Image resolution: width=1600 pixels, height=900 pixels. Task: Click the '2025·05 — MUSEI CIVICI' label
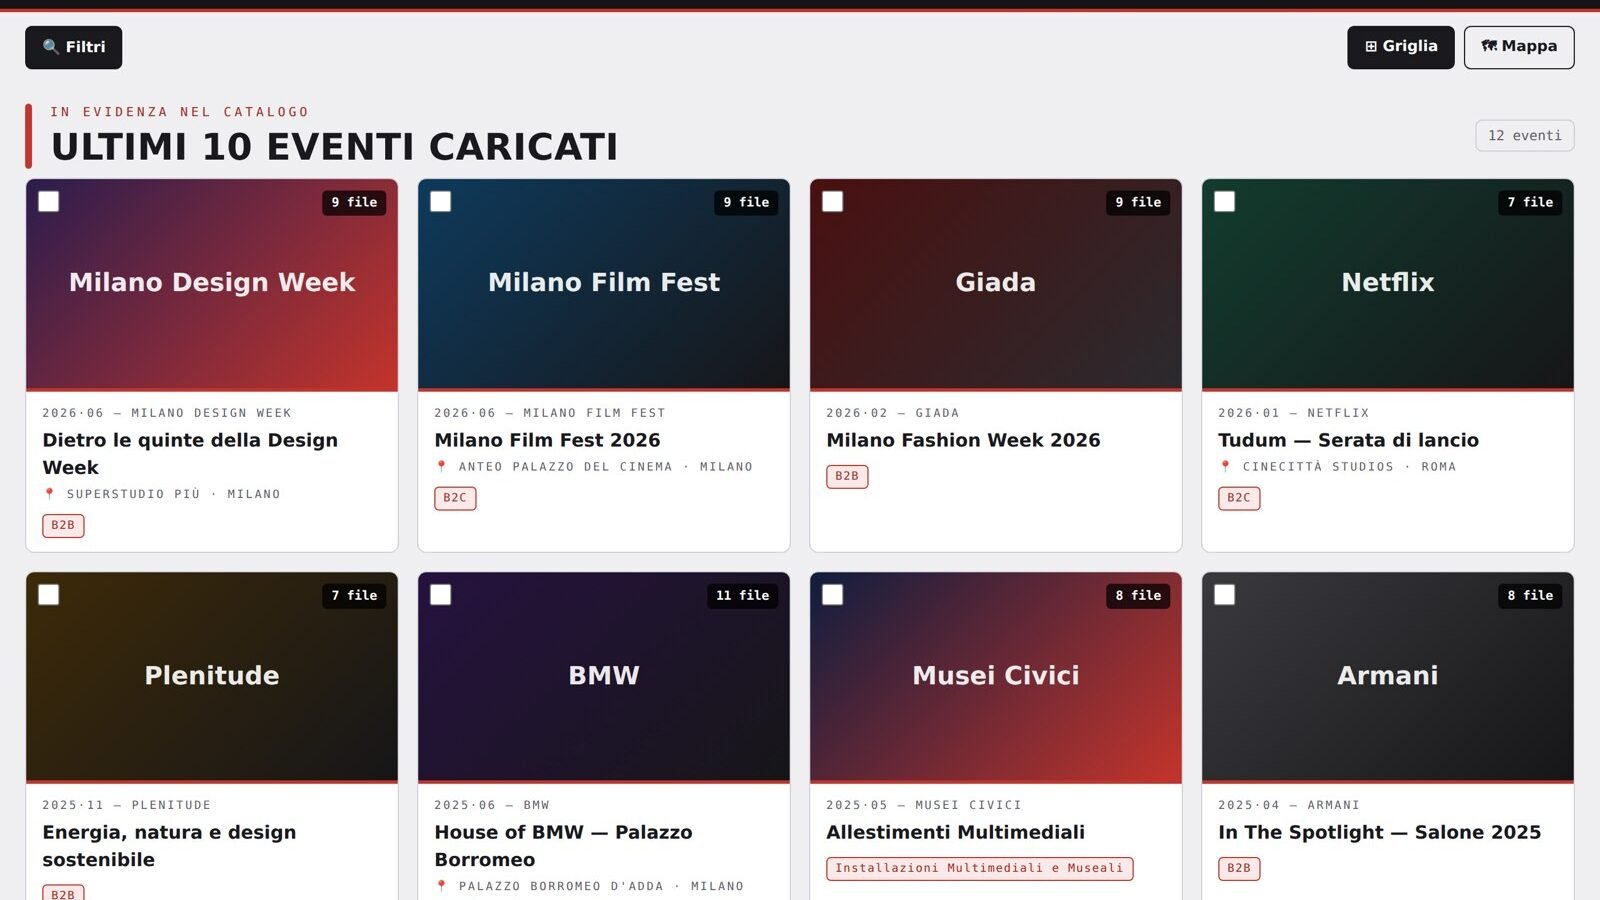pyautogui.click(x=924, y=805)
